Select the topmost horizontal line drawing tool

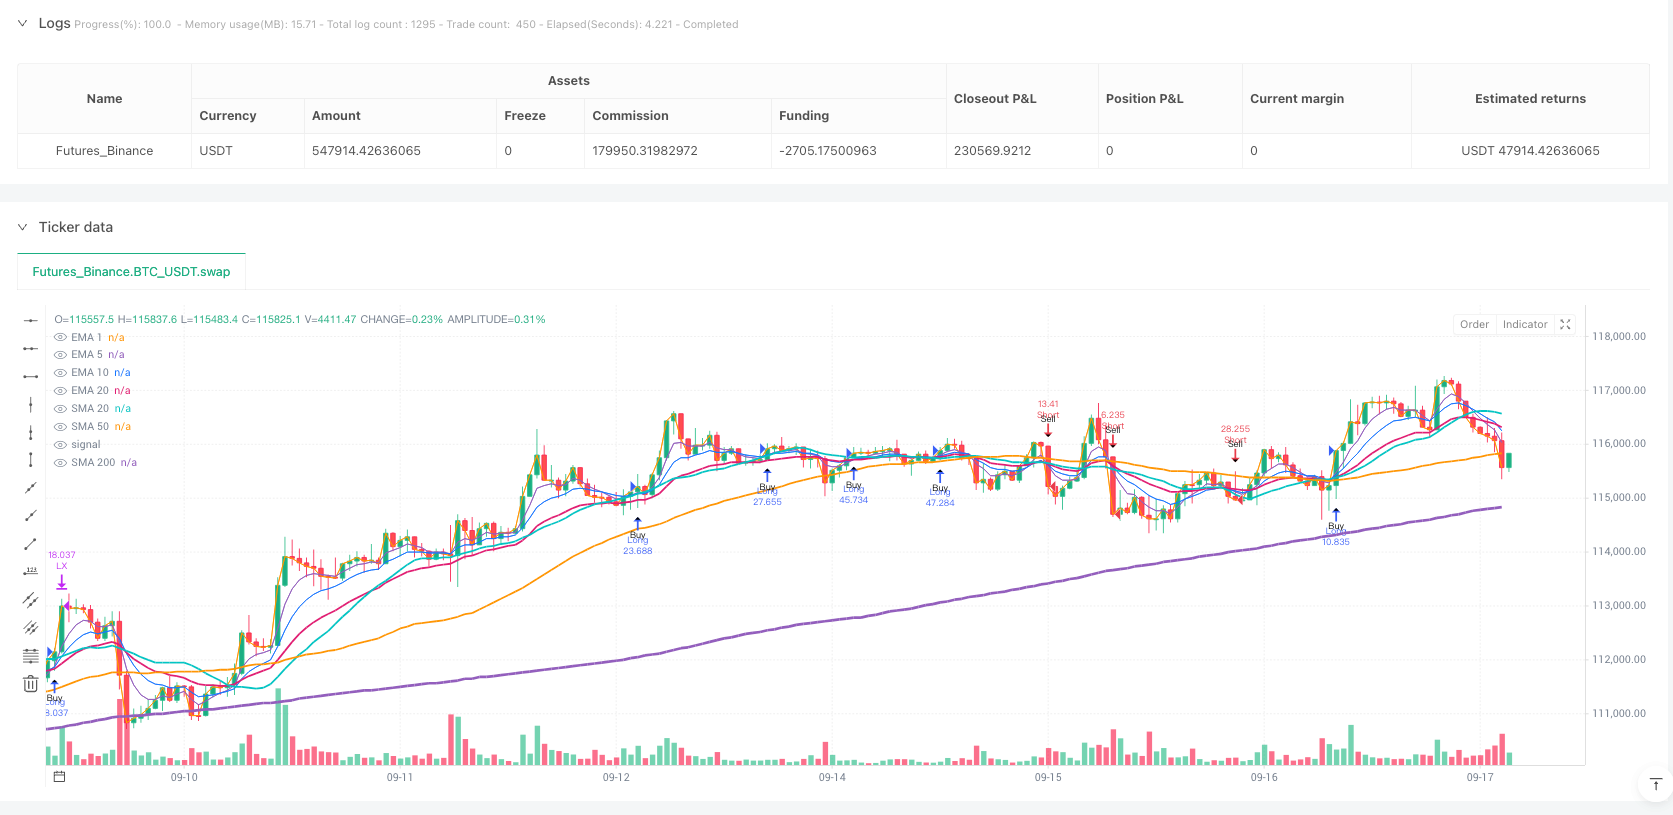31,320
